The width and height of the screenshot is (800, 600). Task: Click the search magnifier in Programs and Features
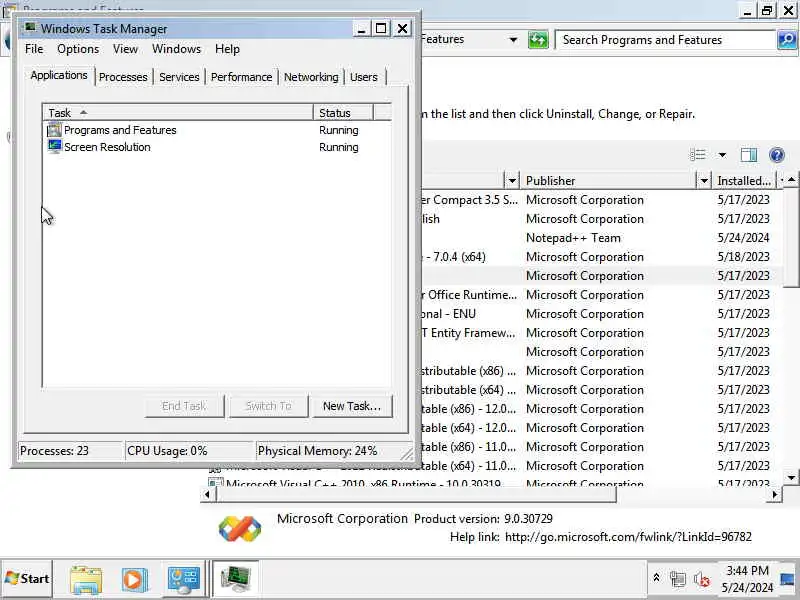786,39
